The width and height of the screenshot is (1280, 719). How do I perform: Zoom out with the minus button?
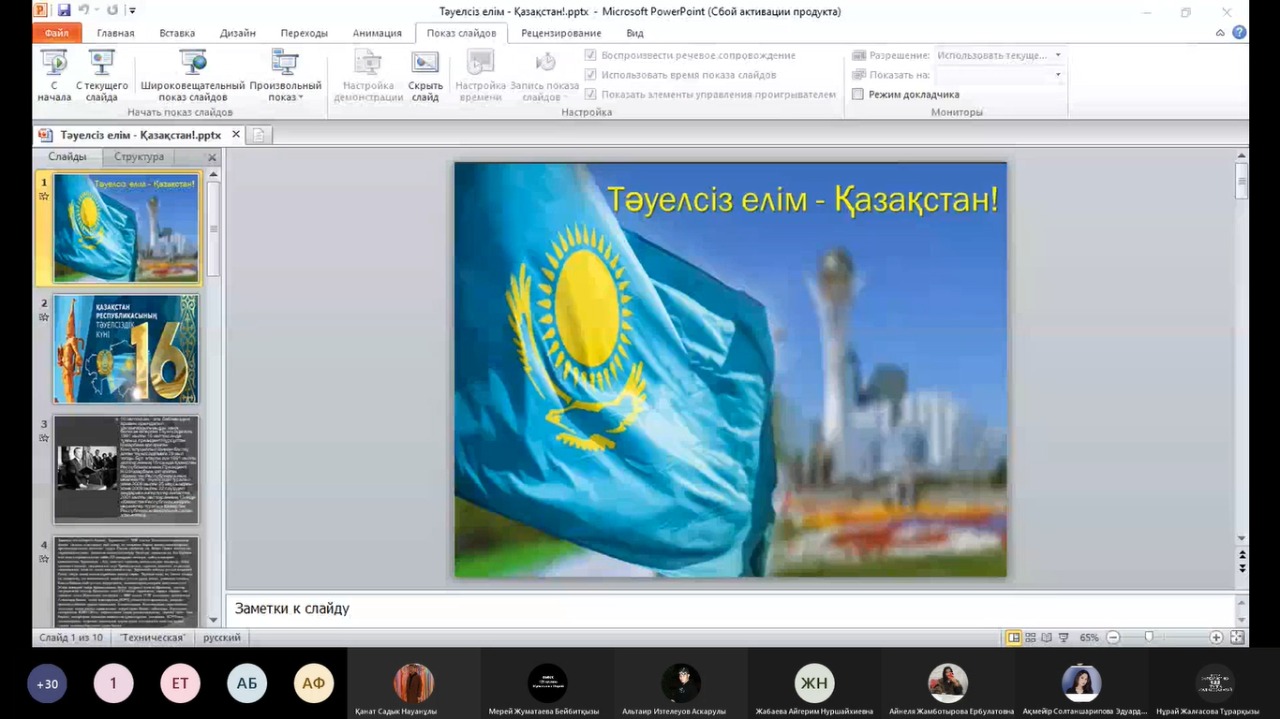(1113, 637)
